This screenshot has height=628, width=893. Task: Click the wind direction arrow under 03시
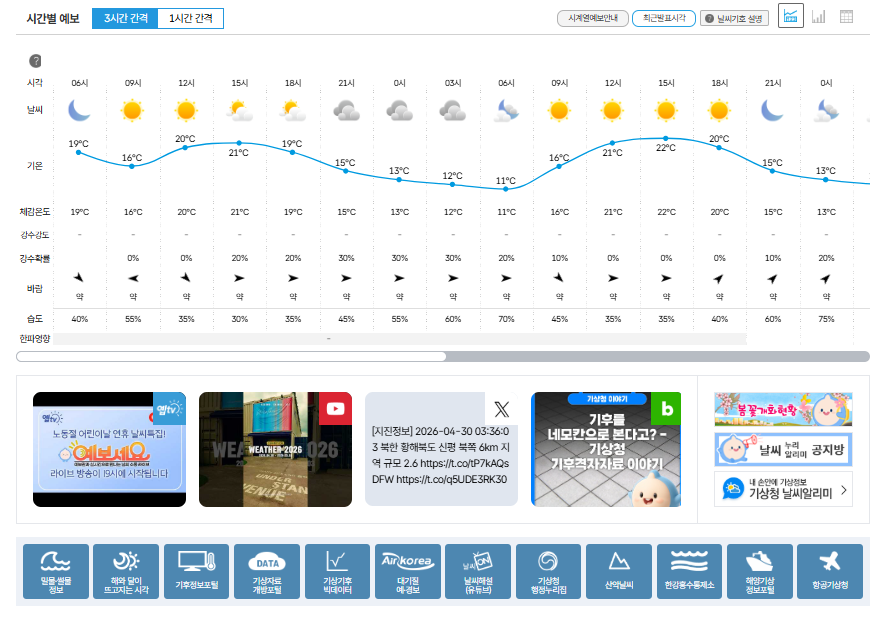coord(453,278)
